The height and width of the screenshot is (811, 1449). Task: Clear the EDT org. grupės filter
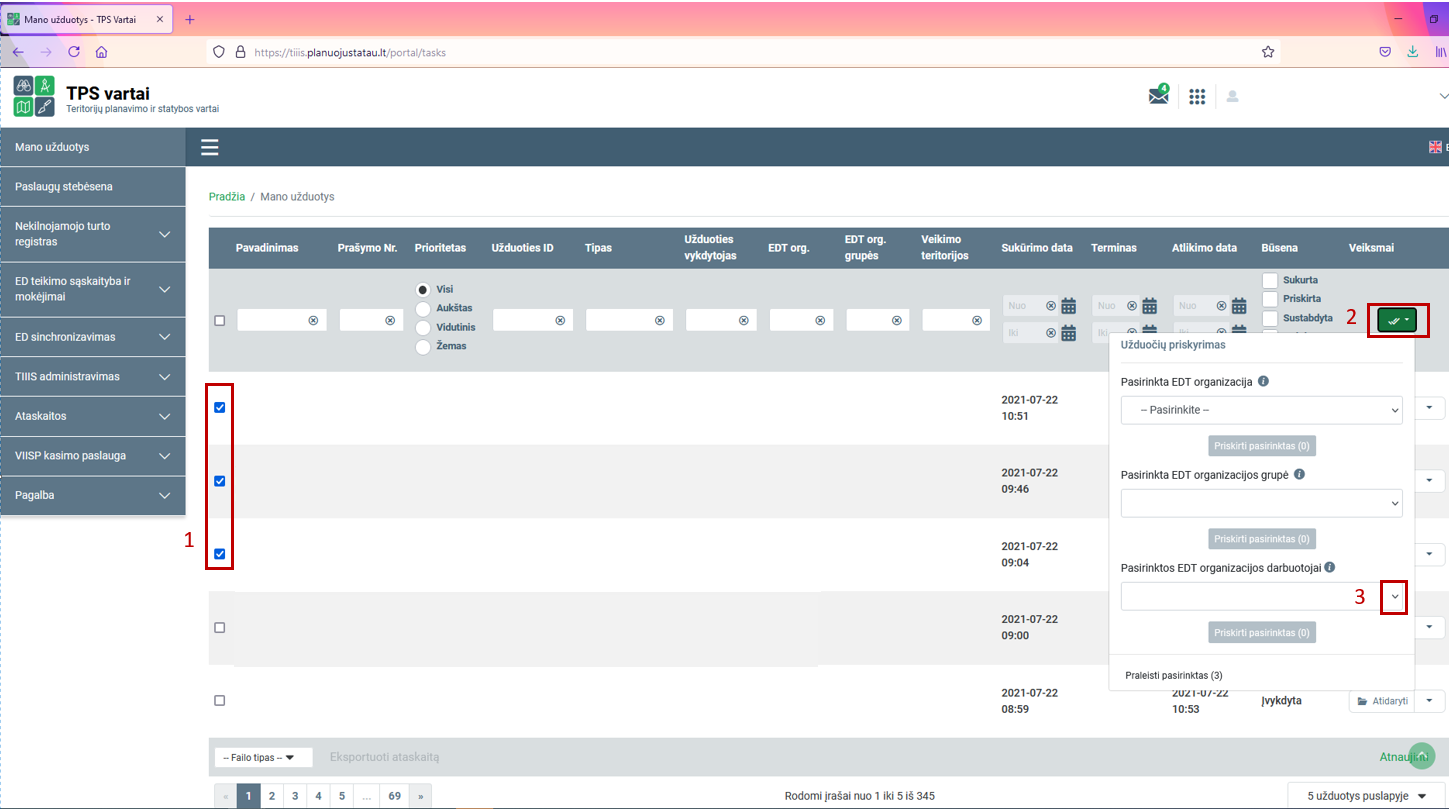pos(896,320)
